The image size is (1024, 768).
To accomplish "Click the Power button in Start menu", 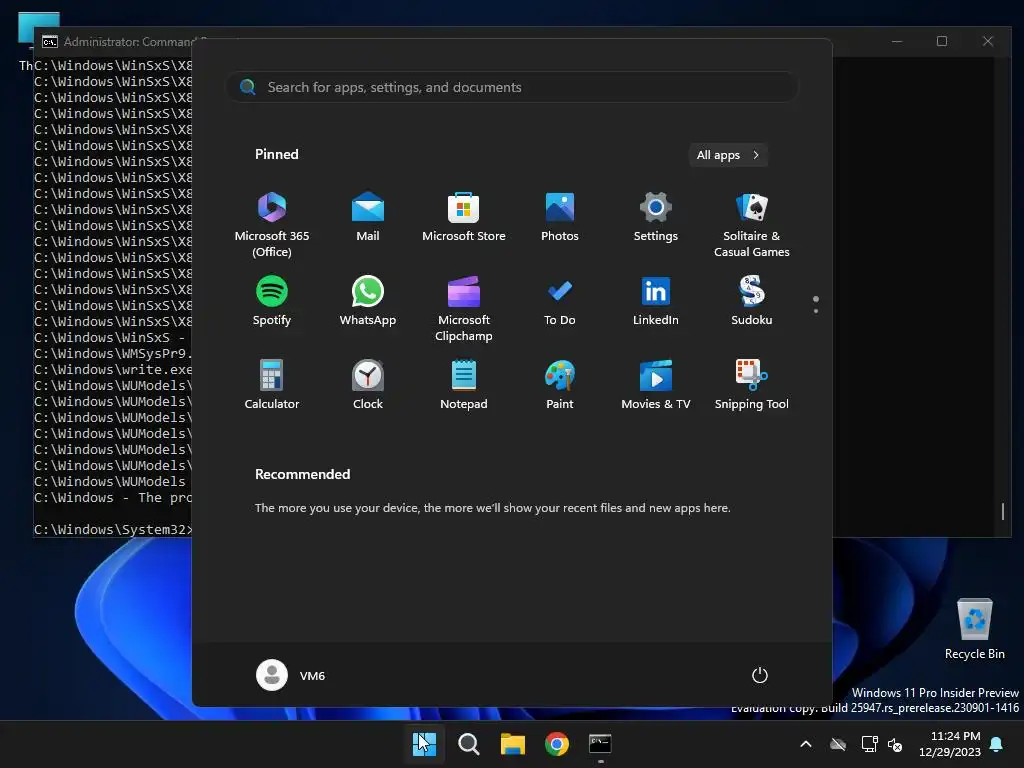I will coord(760,675).
